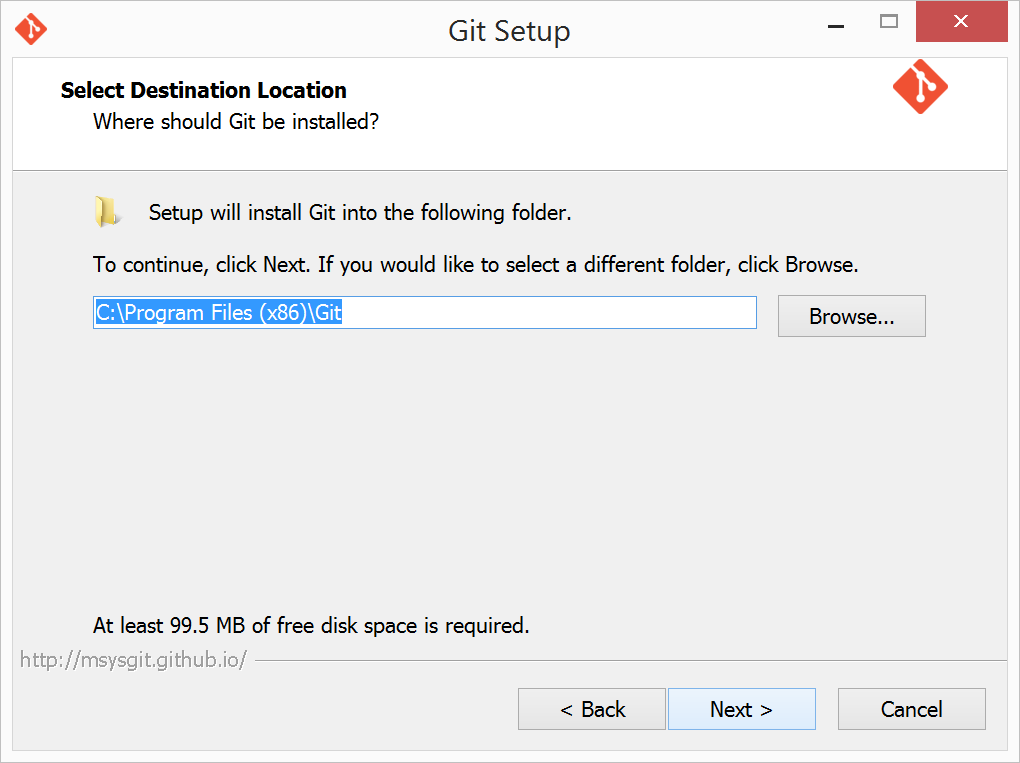Click the Git Setup title bar text

tap(509, 31)
